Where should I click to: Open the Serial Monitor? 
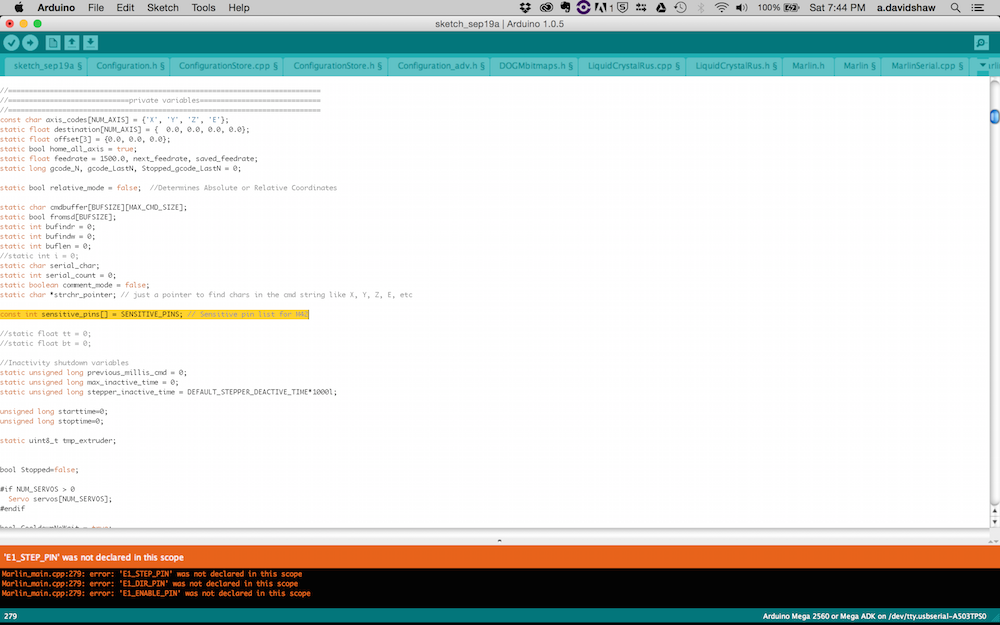coord(981,43)
